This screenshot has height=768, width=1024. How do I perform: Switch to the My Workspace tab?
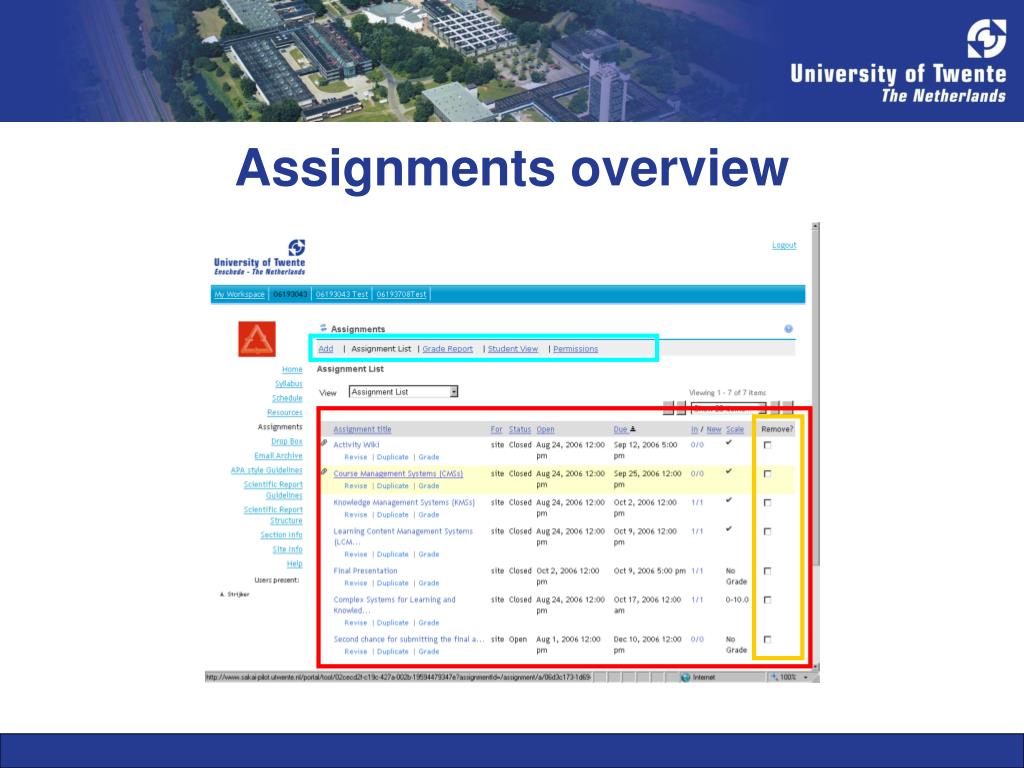[x=239, y=294]
